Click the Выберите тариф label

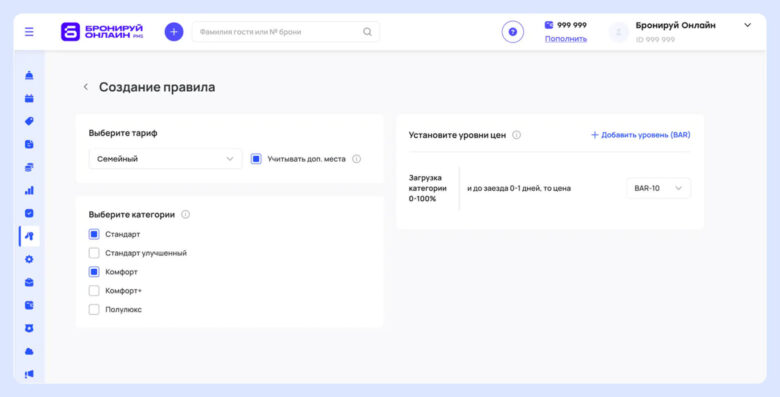pos(123,133)
